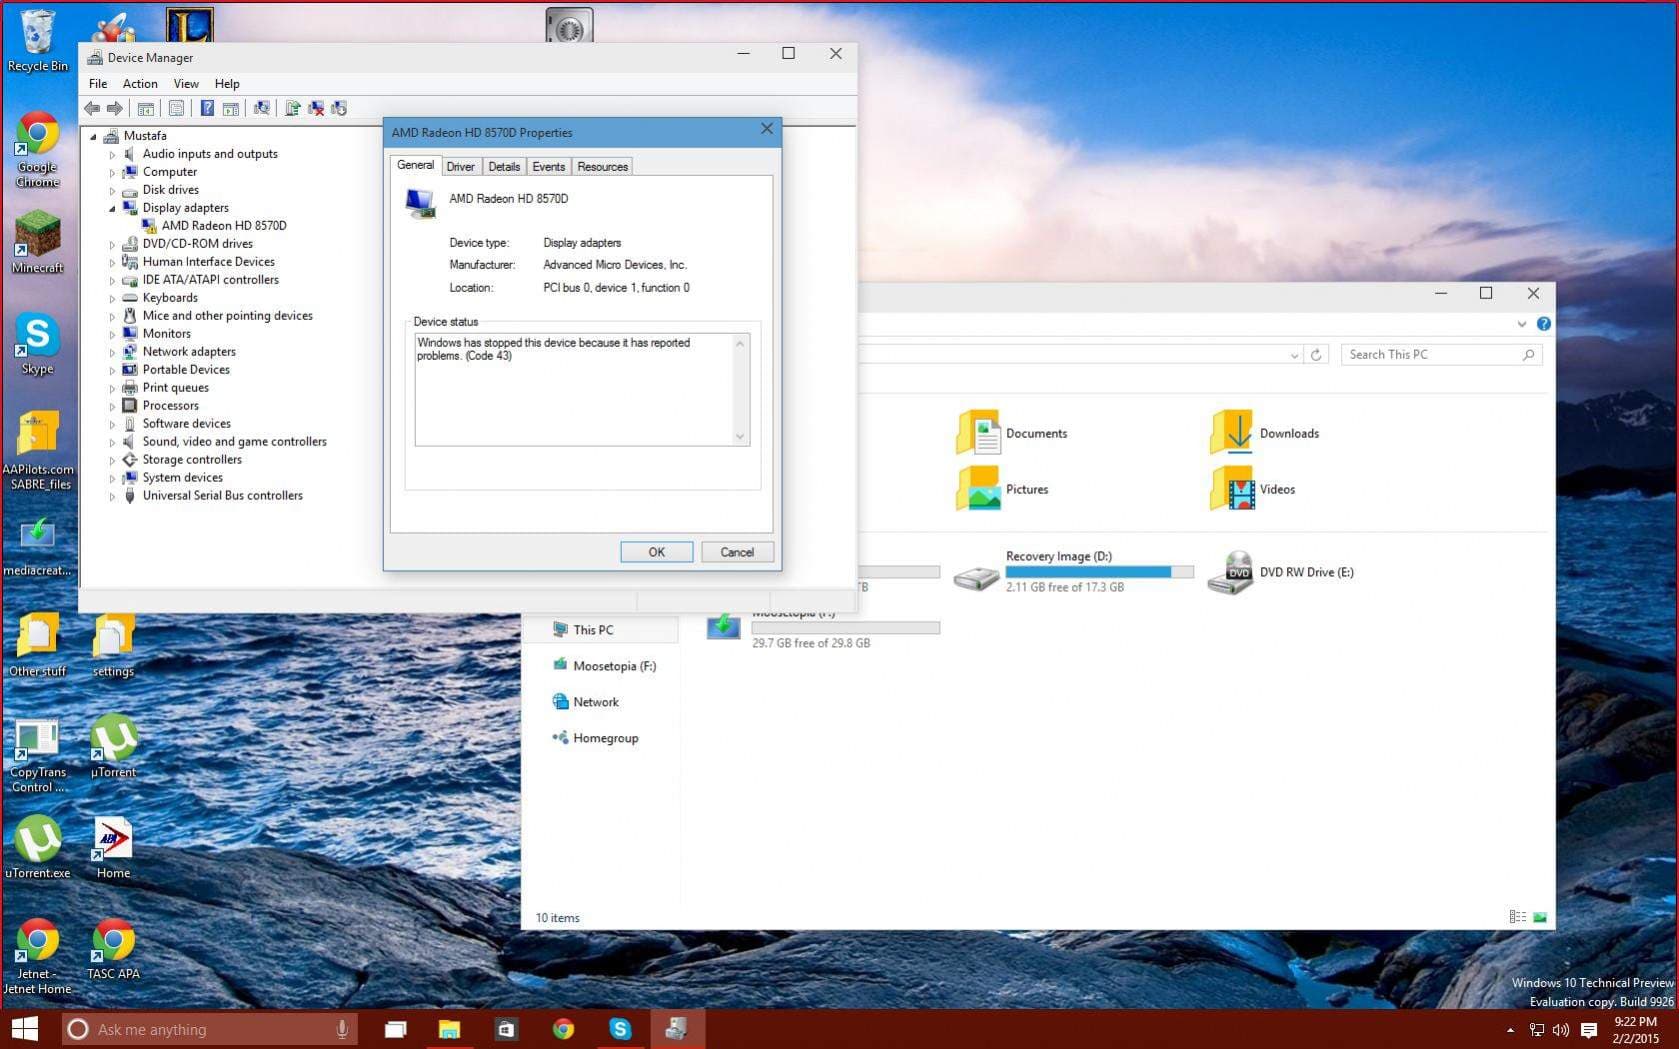Open Minecraft desktop icon
Image resolution: width=1679 pixels, height=1049 pixels.
(37, 242)
